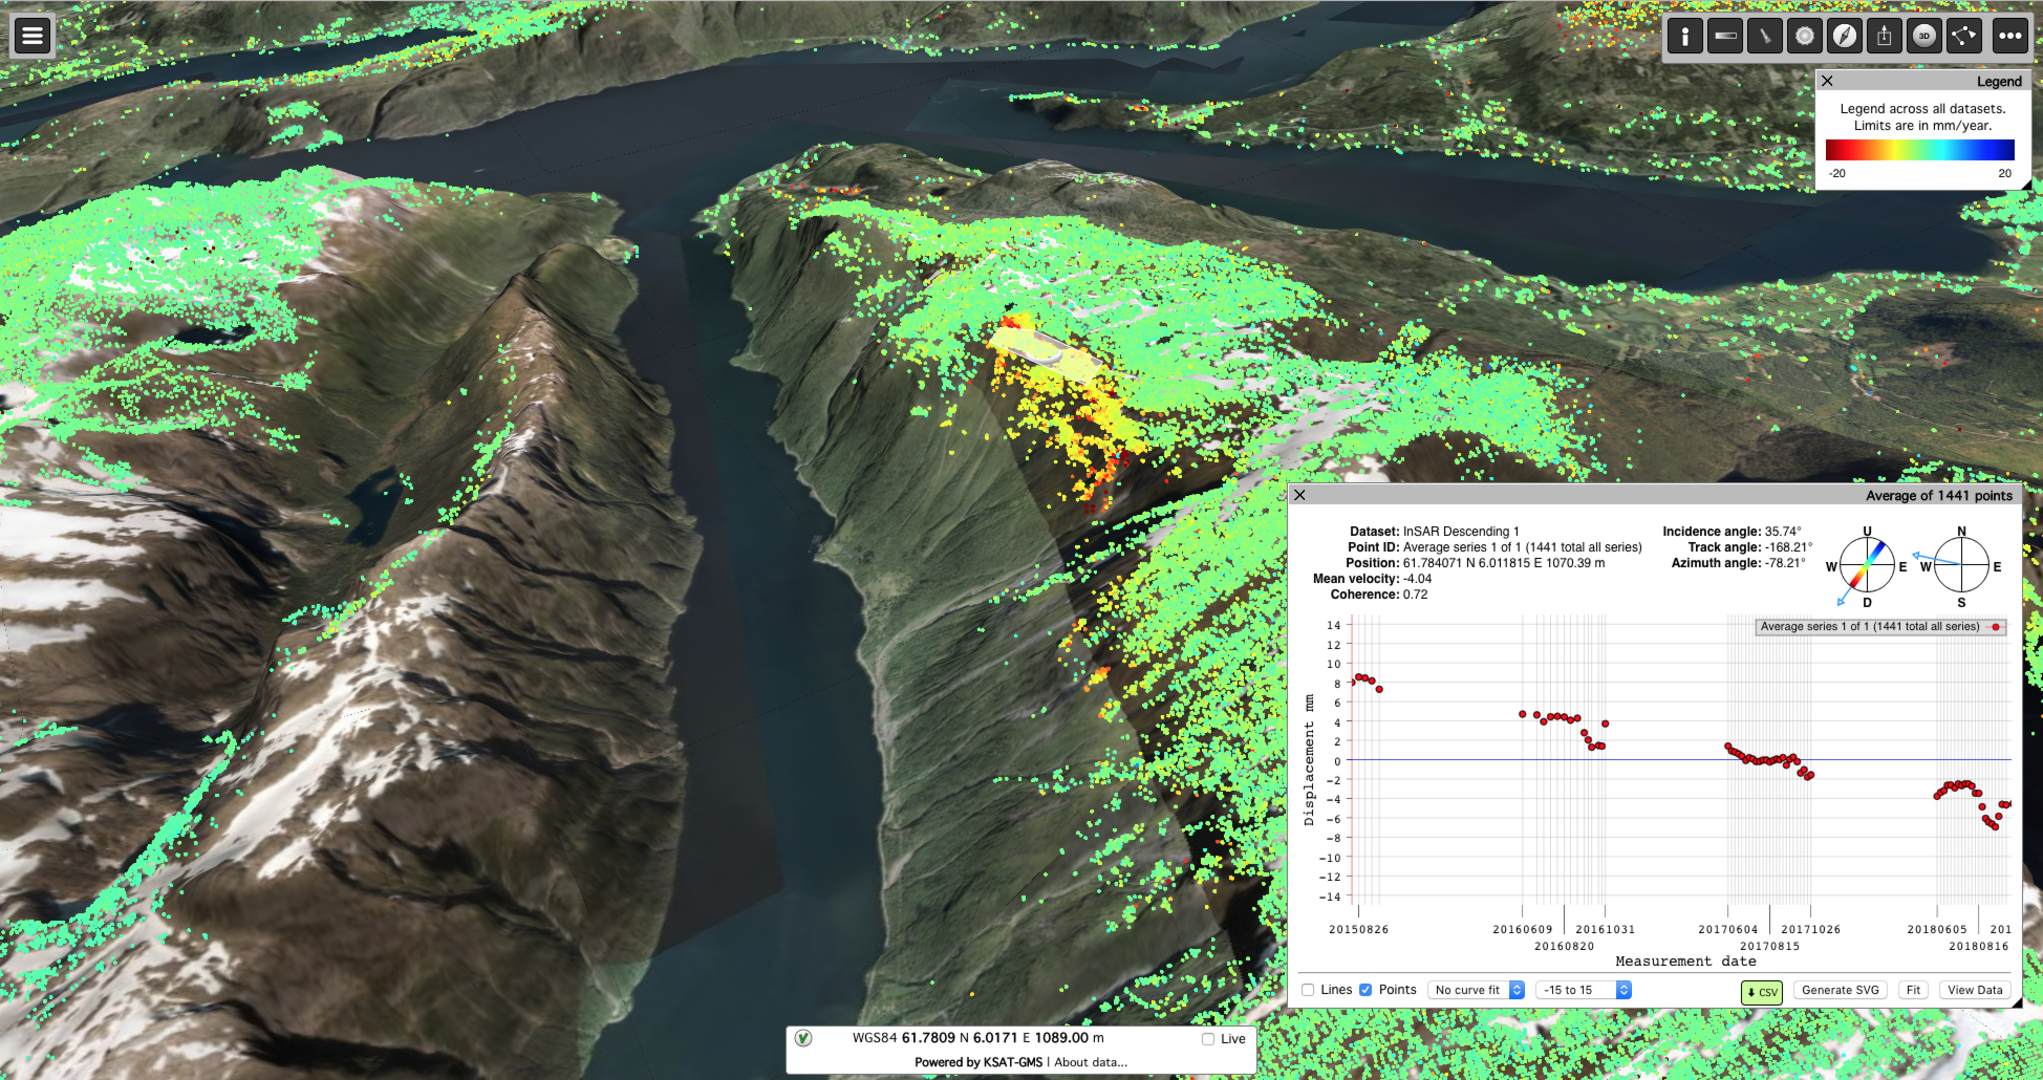The width and height of the screenshot is (2043, 1080).
Task: Click the color legend gradient toolbar icon
Action: 1725,37
